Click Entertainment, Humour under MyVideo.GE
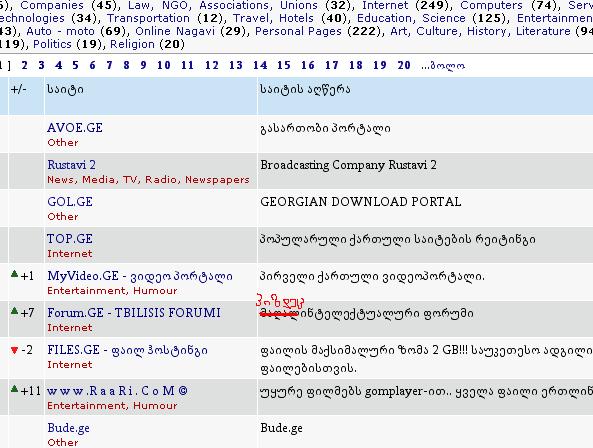 (x=112, y=291)
